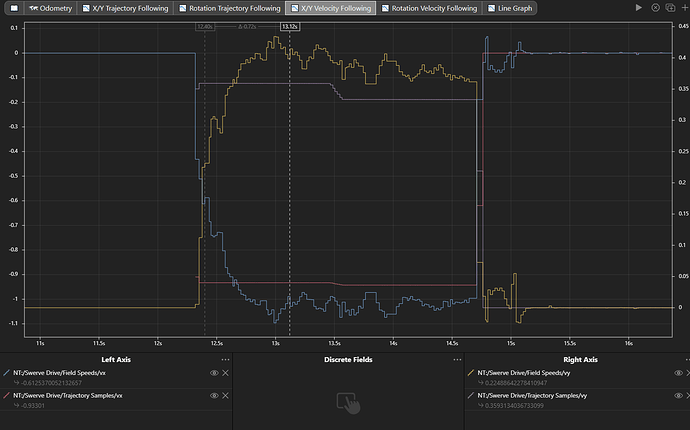Image resolution: width=690 pixels, height=430 pixels.
Task: Open Discrete Fields options menu
Action: point(457,360)
